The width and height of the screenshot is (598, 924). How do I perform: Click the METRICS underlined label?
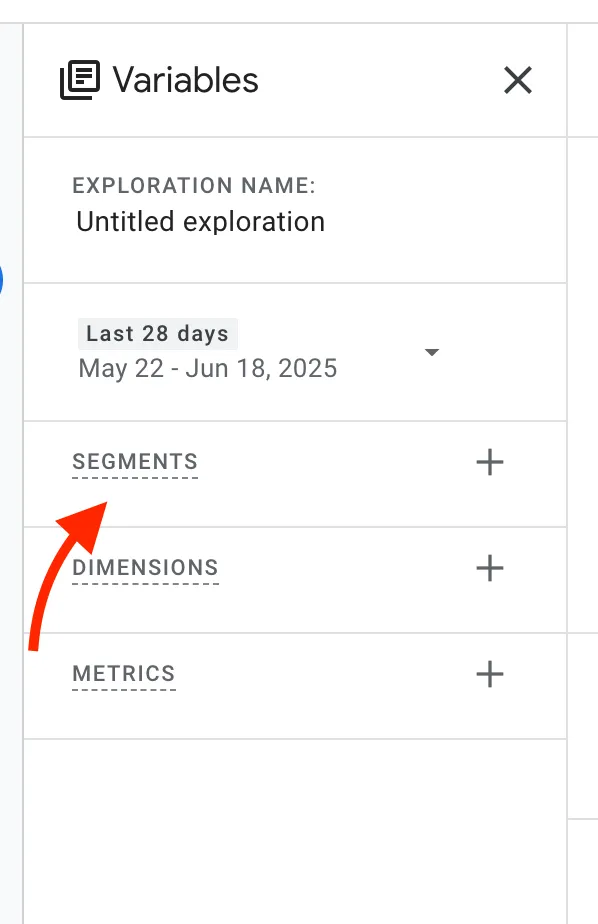pos(124,674)
